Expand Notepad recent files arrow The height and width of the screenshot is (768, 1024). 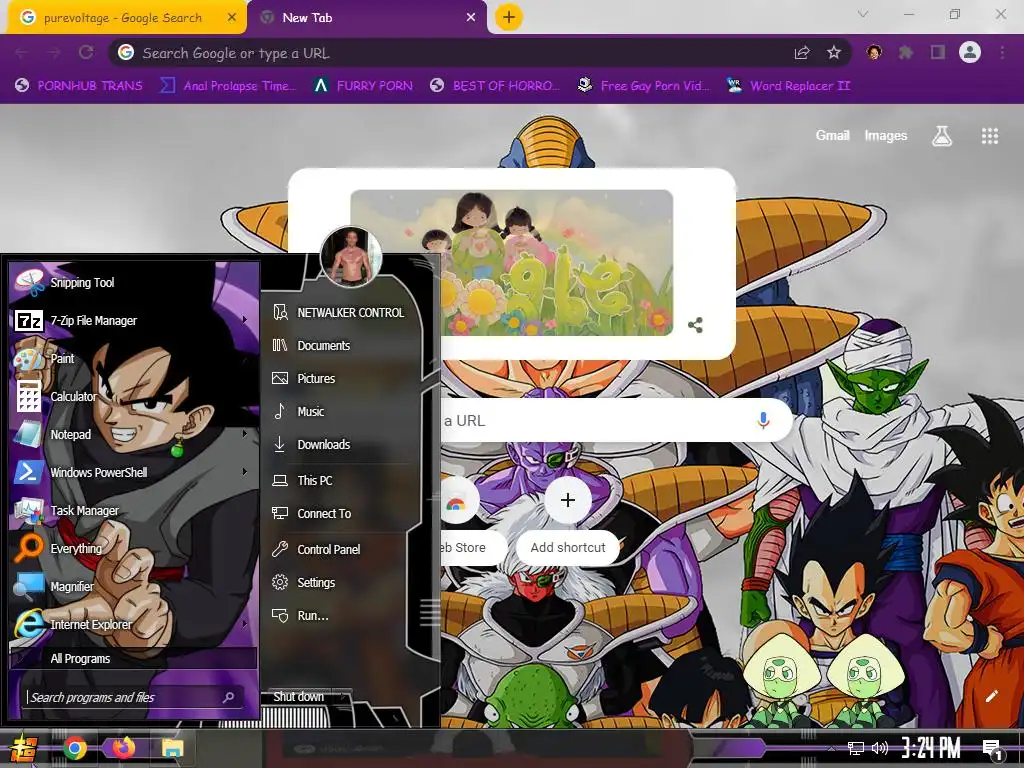245,434
